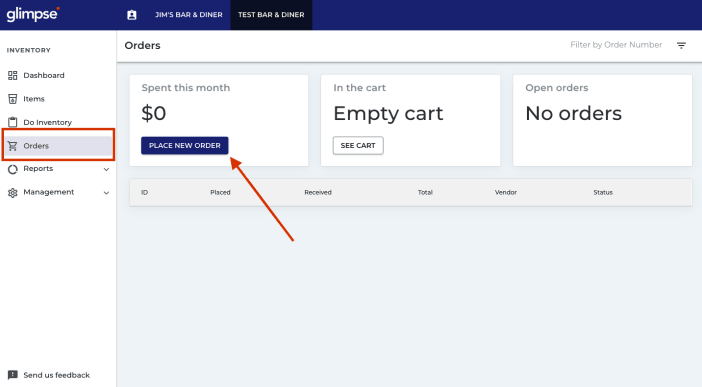The image size is (702, 387).
Task: Select the Test Bar & Diner tab
Action: coord(271,15)
